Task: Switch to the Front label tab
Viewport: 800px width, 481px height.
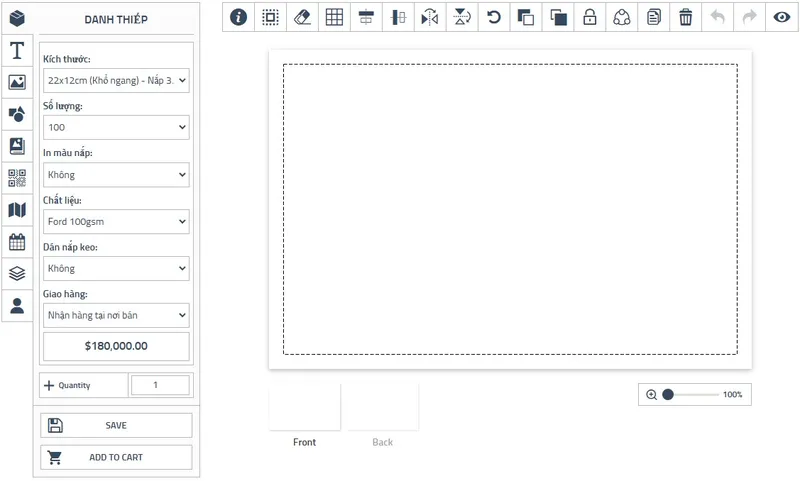Action: [x=305, y=442]
